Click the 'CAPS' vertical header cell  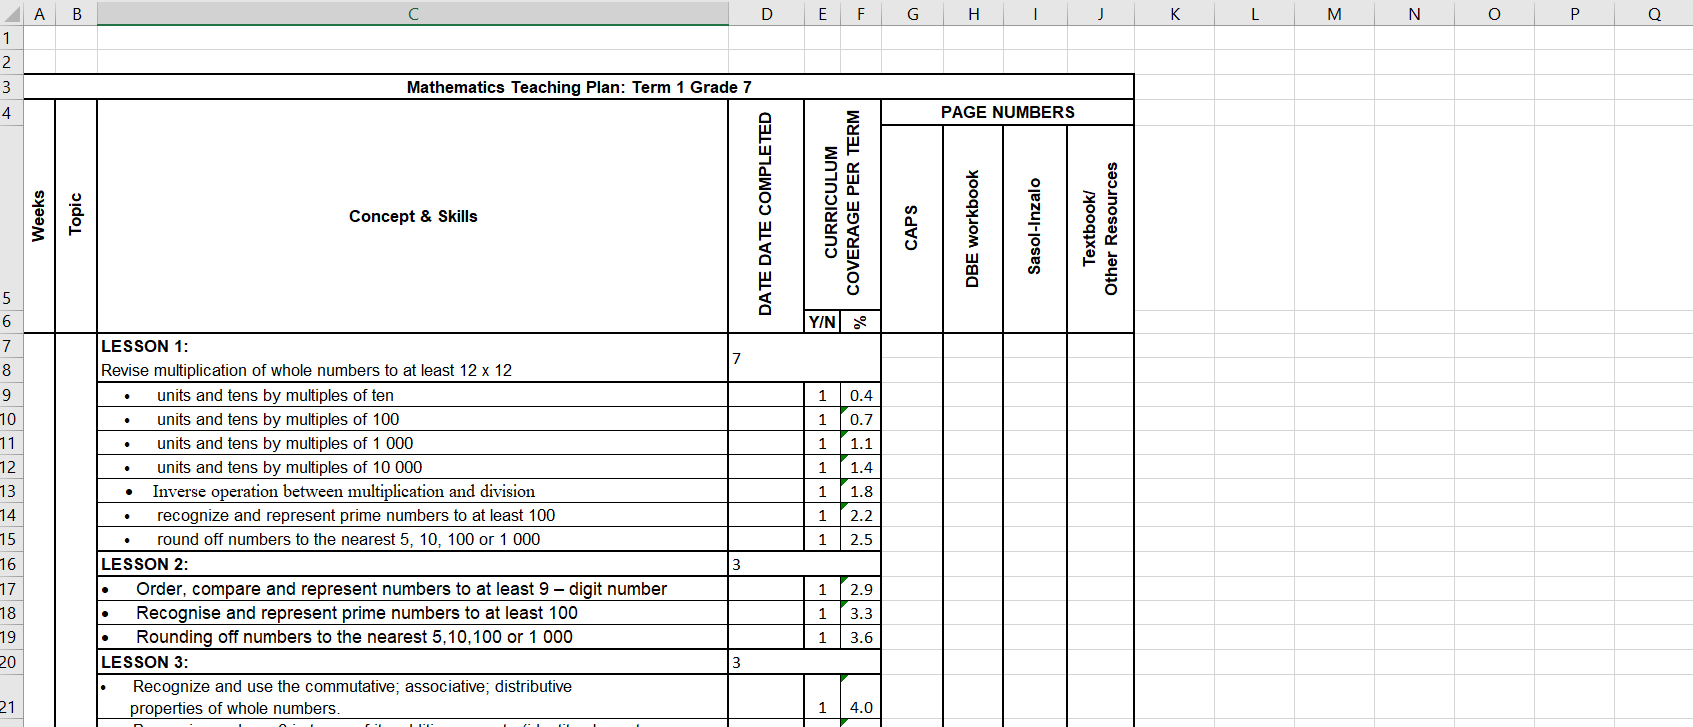tap(912, 229)
